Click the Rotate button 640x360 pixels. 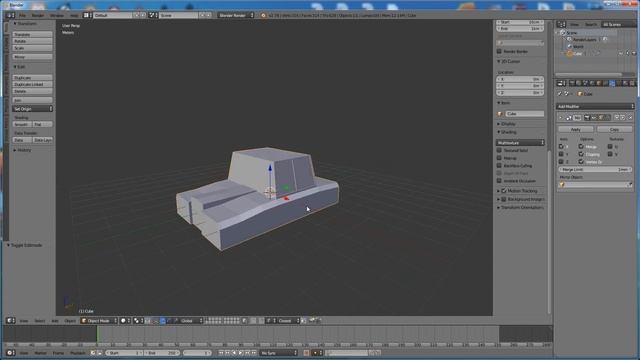[x=32, y=41]
